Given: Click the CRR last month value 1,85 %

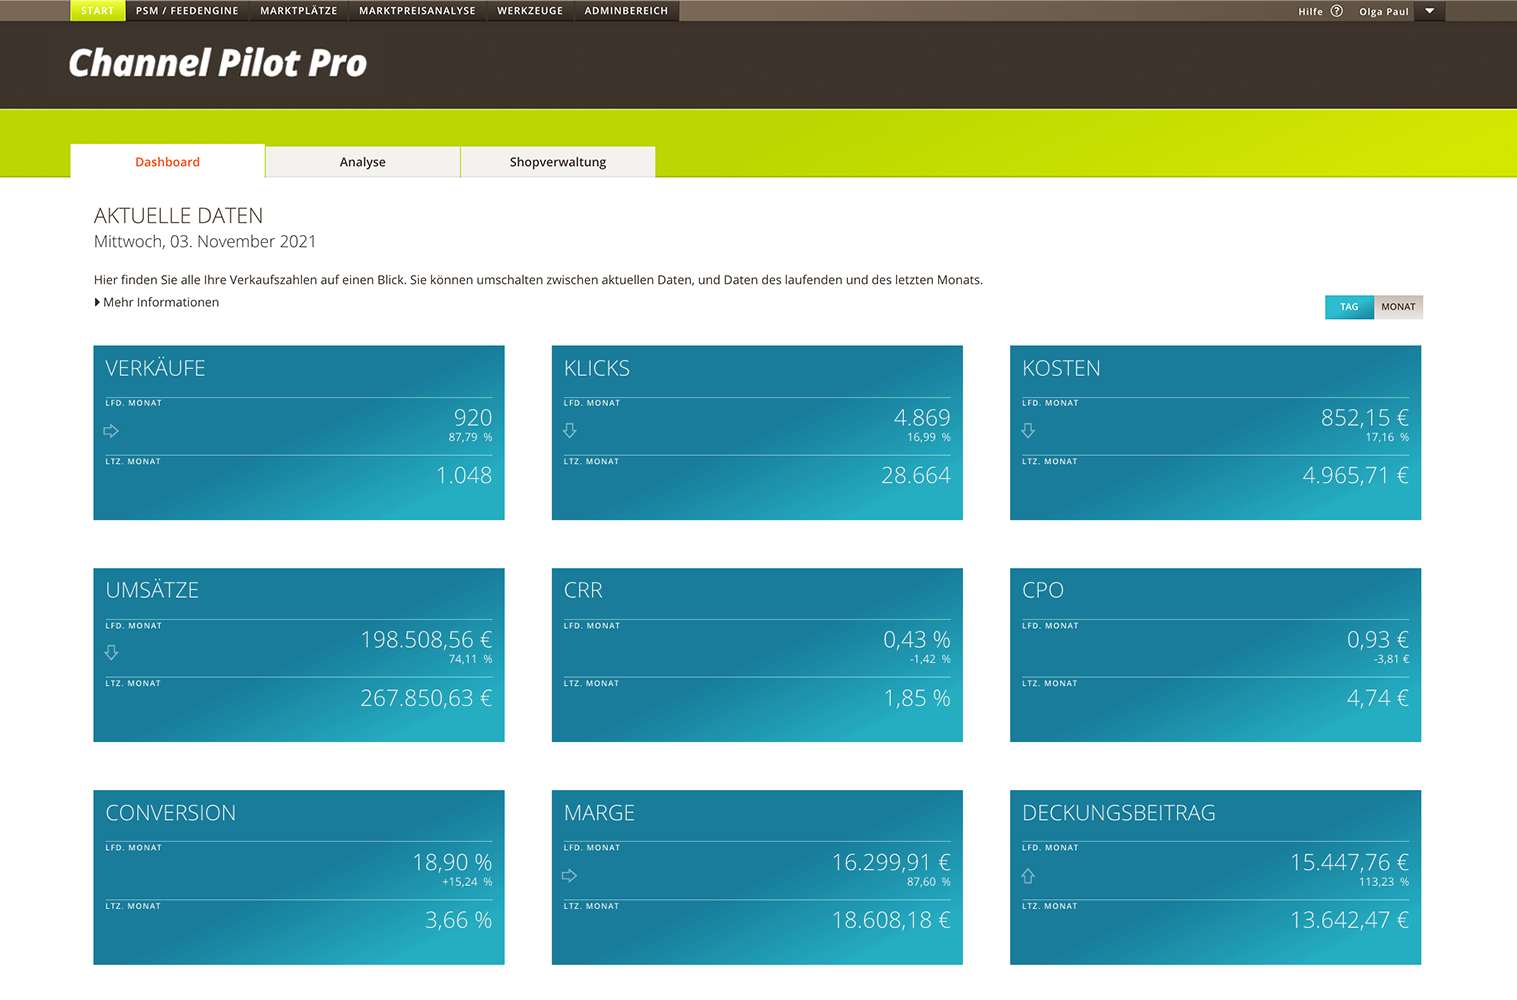Looking at the screenshot, I should pyautogui.click(x=917, y=698).
